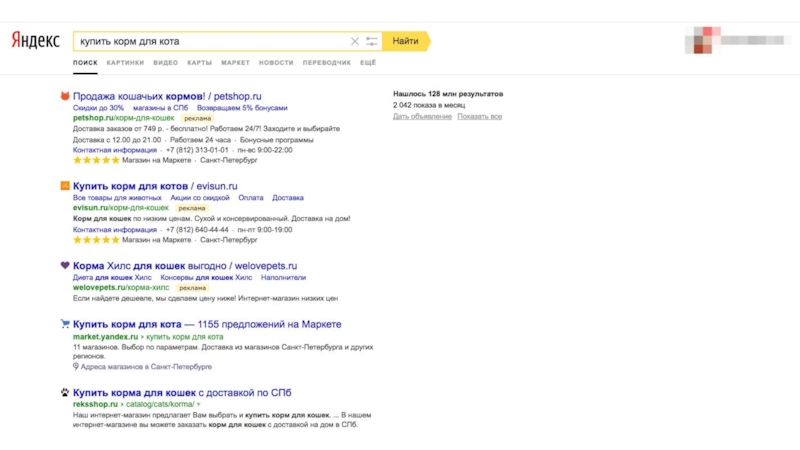Click the reksshop.ru paw print favicon

(65, 393)
